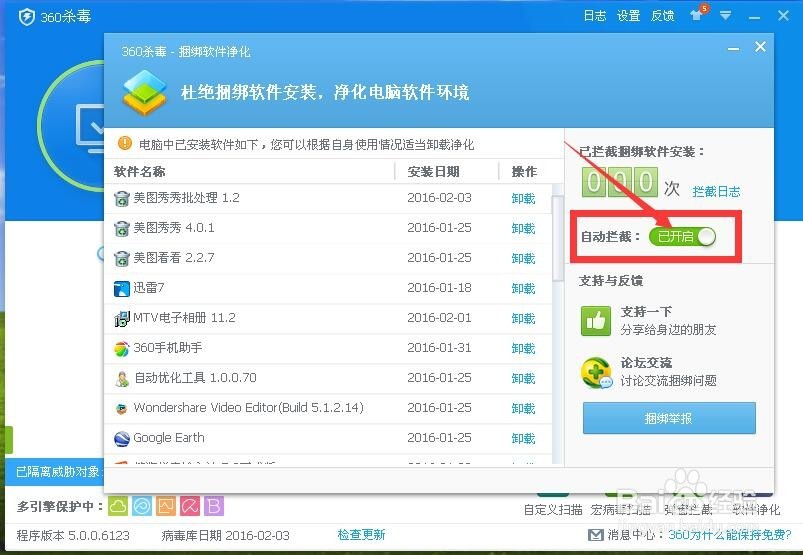The height and width of the screenshot is (555, 803).
Task: Click date 2016-02-01 of MTV电子相册
Action: pyautogui.click(x=439, y=318)
